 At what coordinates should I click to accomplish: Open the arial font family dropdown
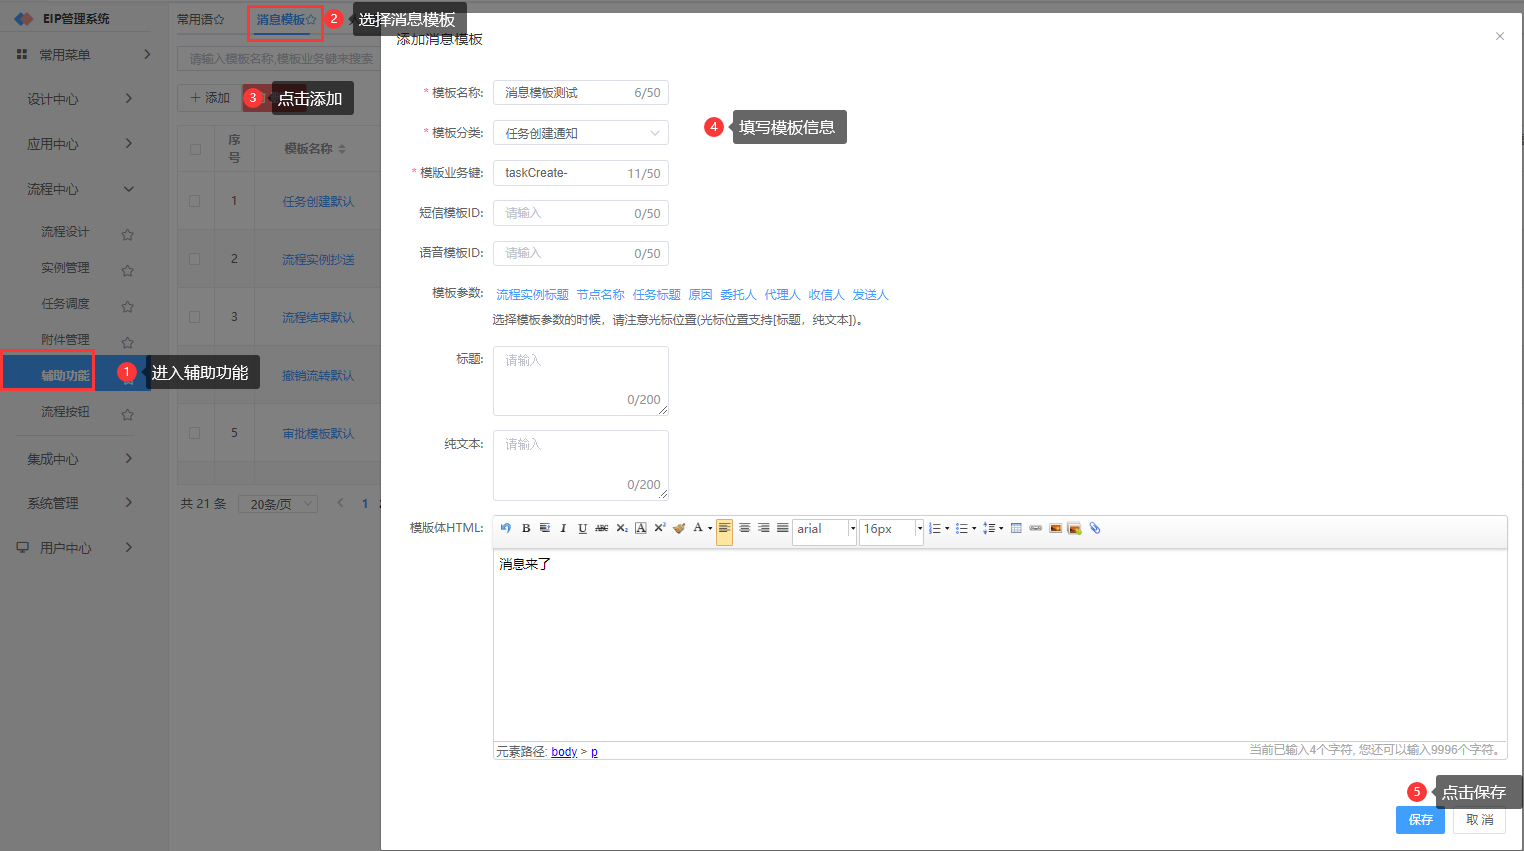click(825, 529)
